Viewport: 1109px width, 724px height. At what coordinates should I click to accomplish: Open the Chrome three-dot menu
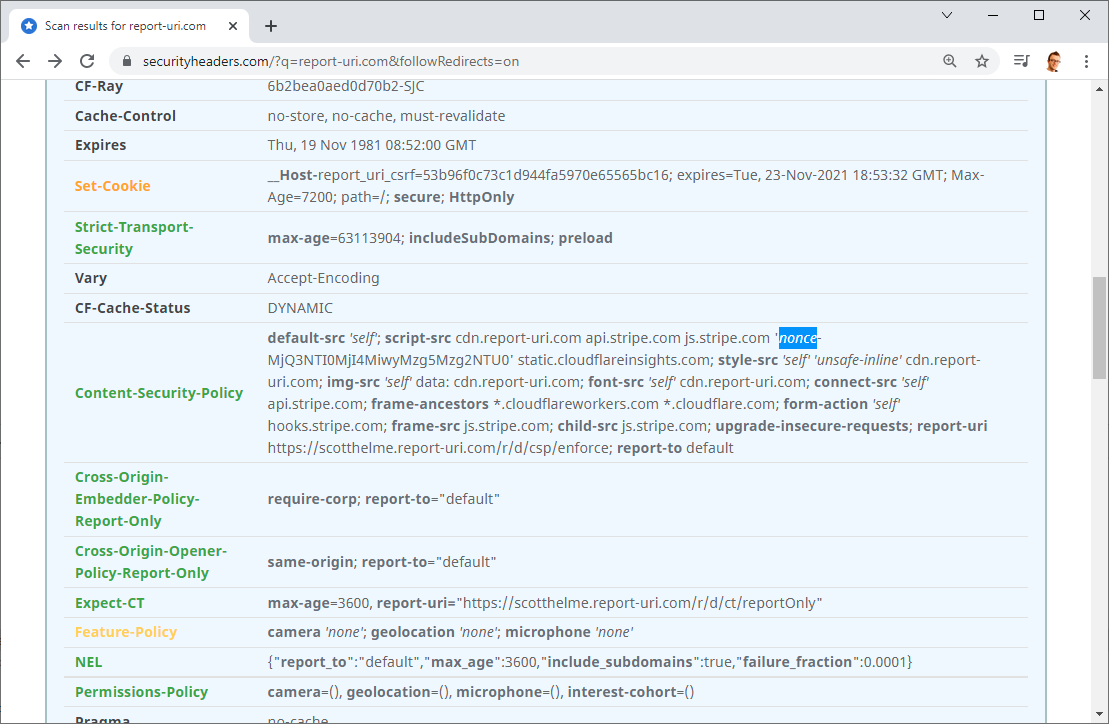click(1086, 62)
